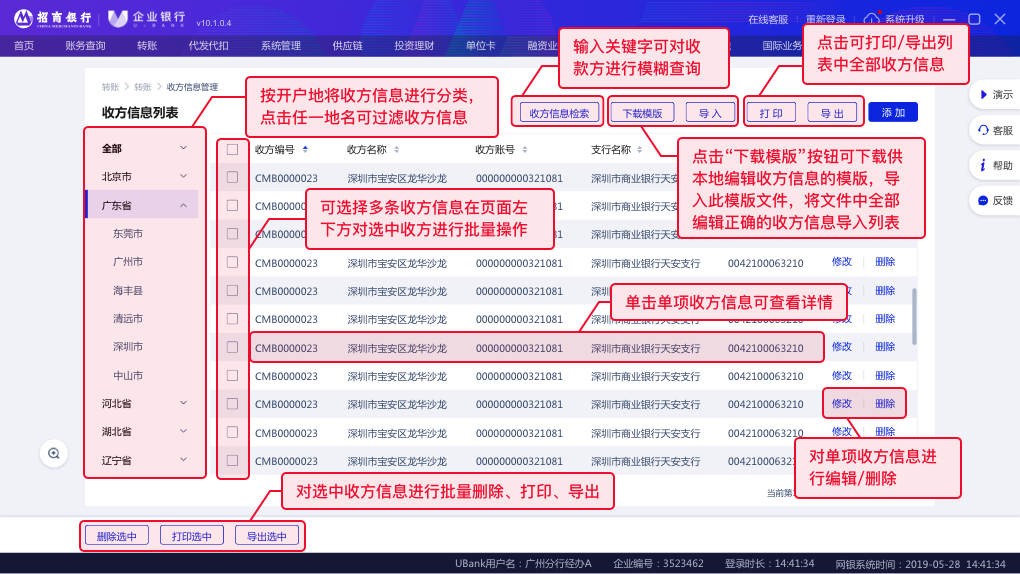Screen dimensions: 1020x574
Task: Expand the 河北省 province group
Action: [183, 403]
